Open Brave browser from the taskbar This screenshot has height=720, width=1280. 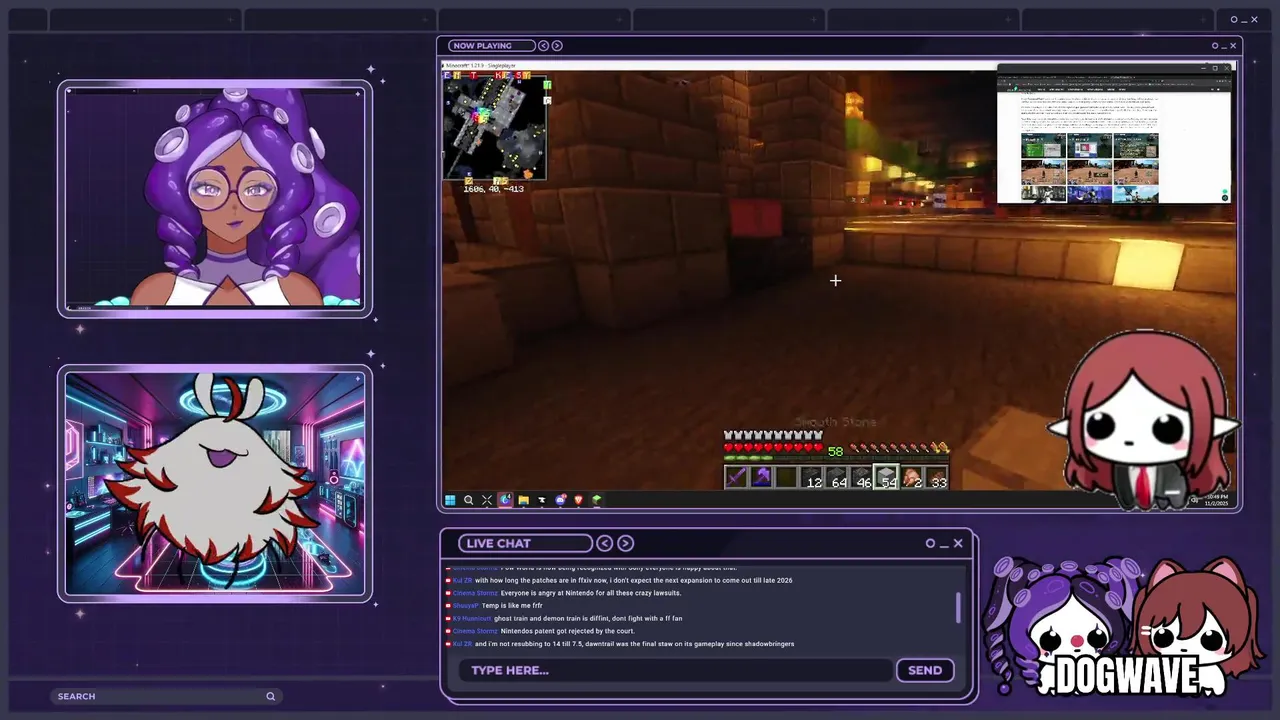coord(578,500)
